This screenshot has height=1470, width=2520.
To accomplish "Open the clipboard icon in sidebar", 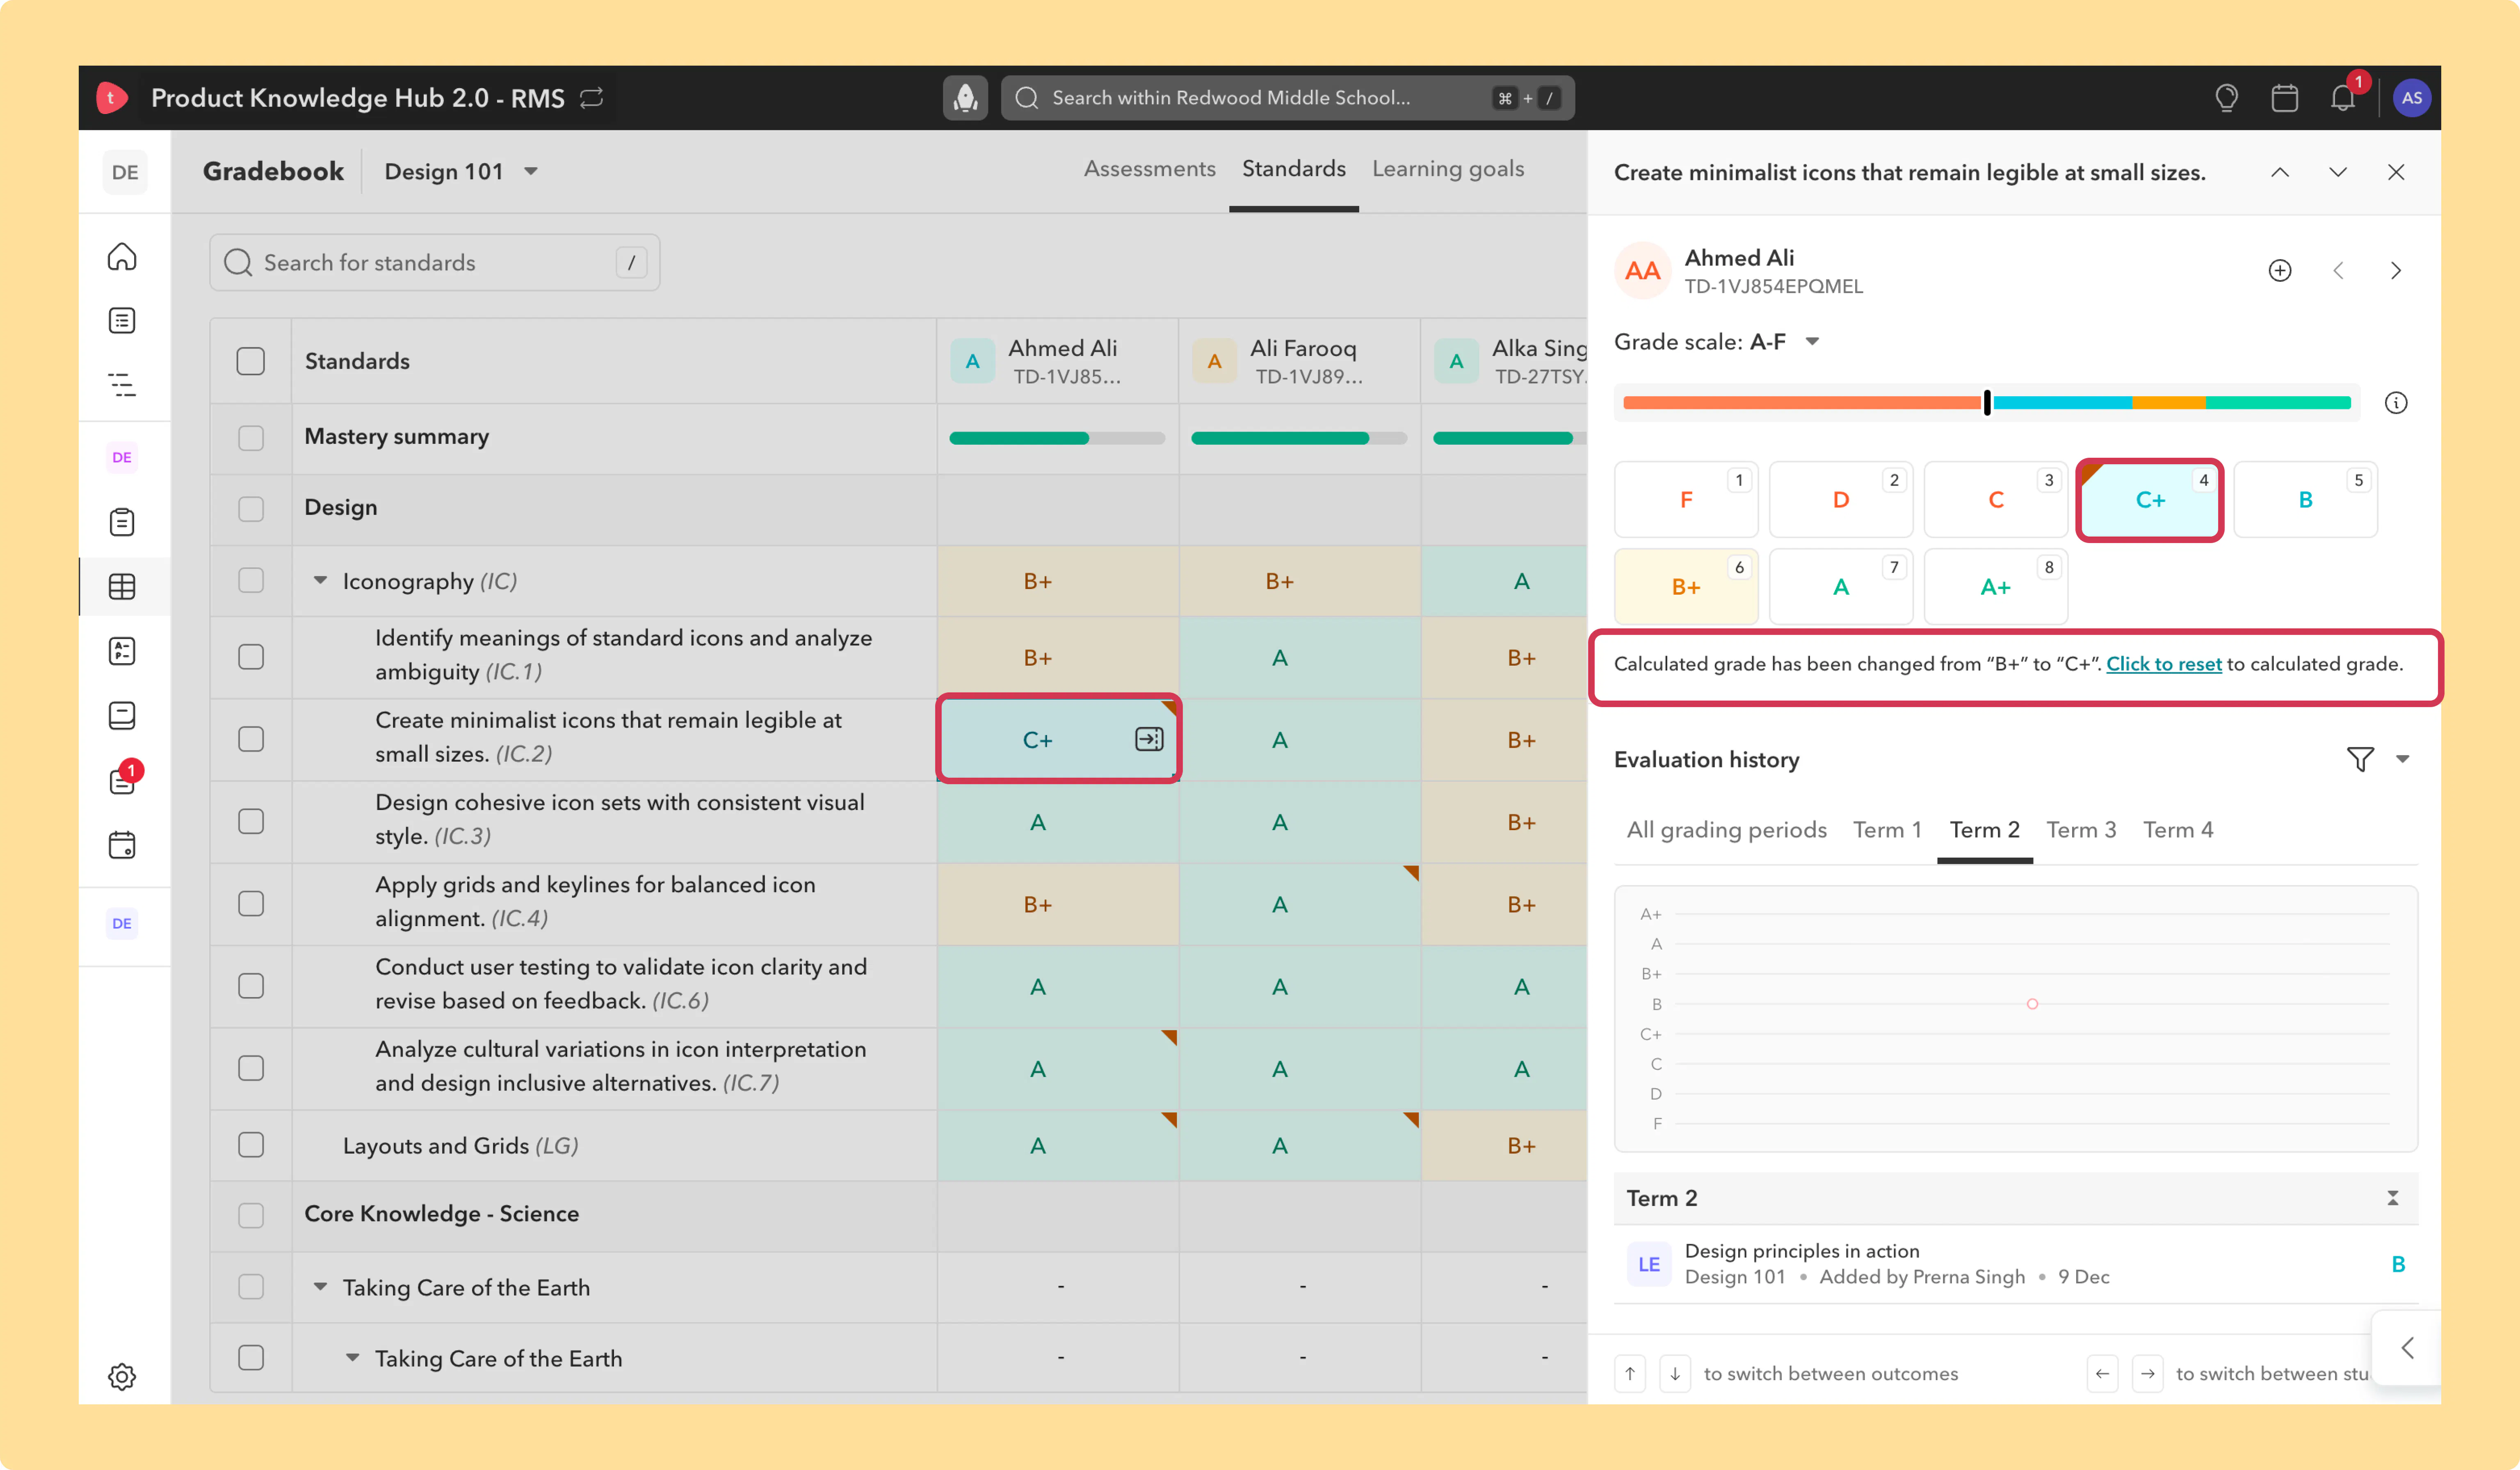I will [122, 522].
